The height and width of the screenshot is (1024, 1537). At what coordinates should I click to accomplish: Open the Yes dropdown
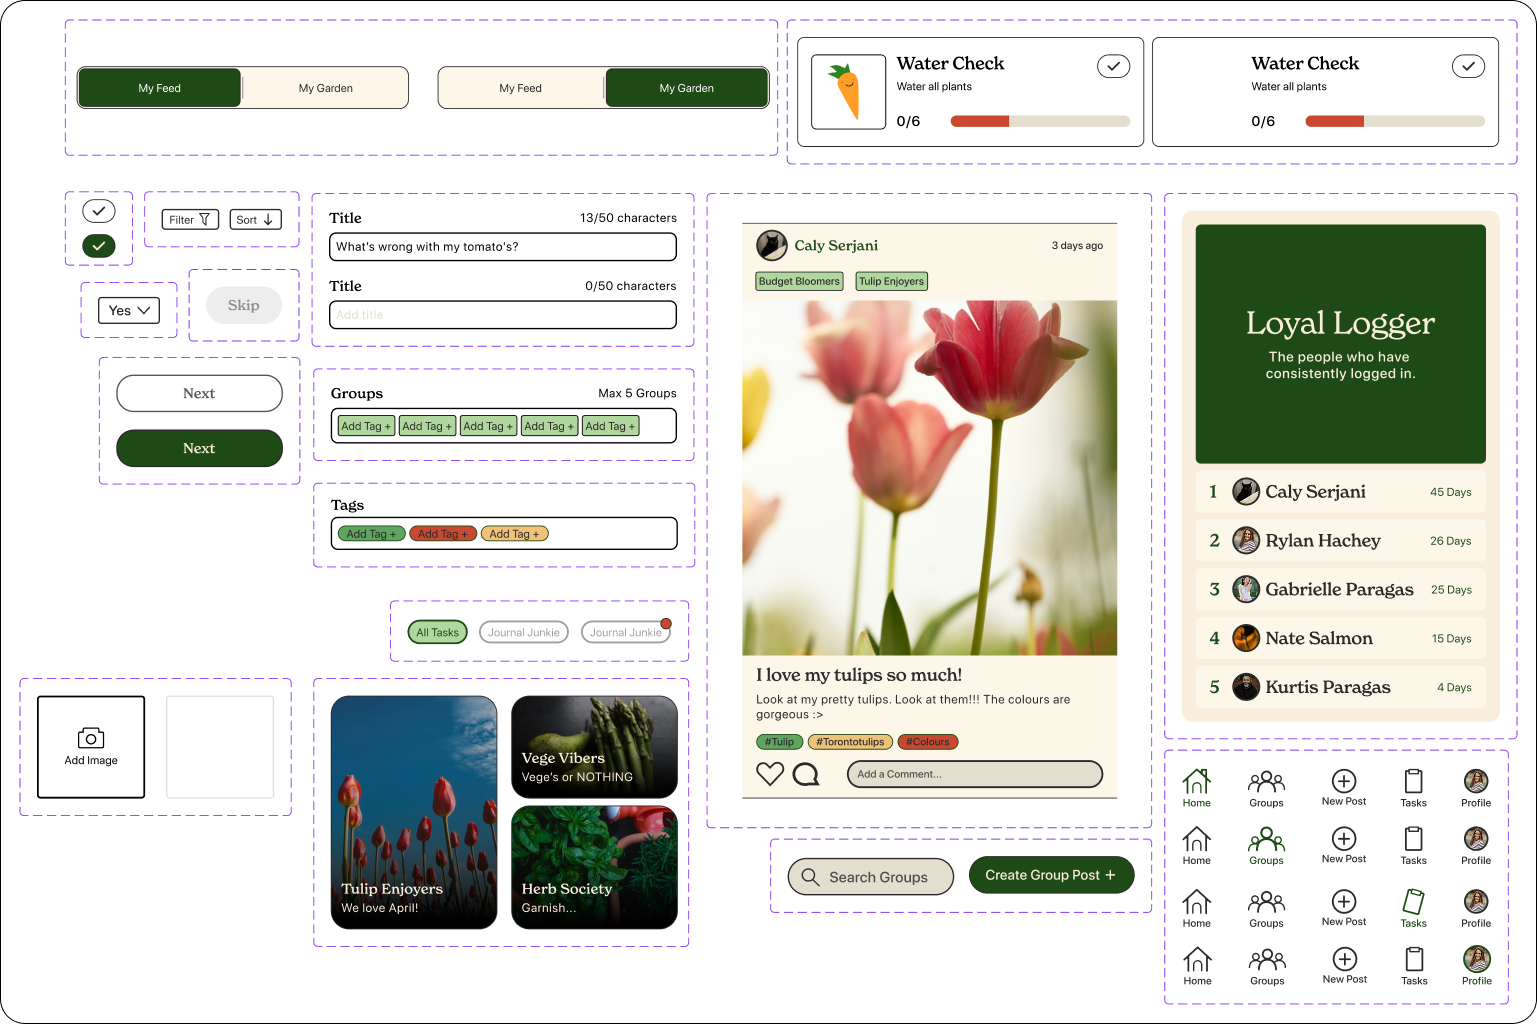pos(129,310)
